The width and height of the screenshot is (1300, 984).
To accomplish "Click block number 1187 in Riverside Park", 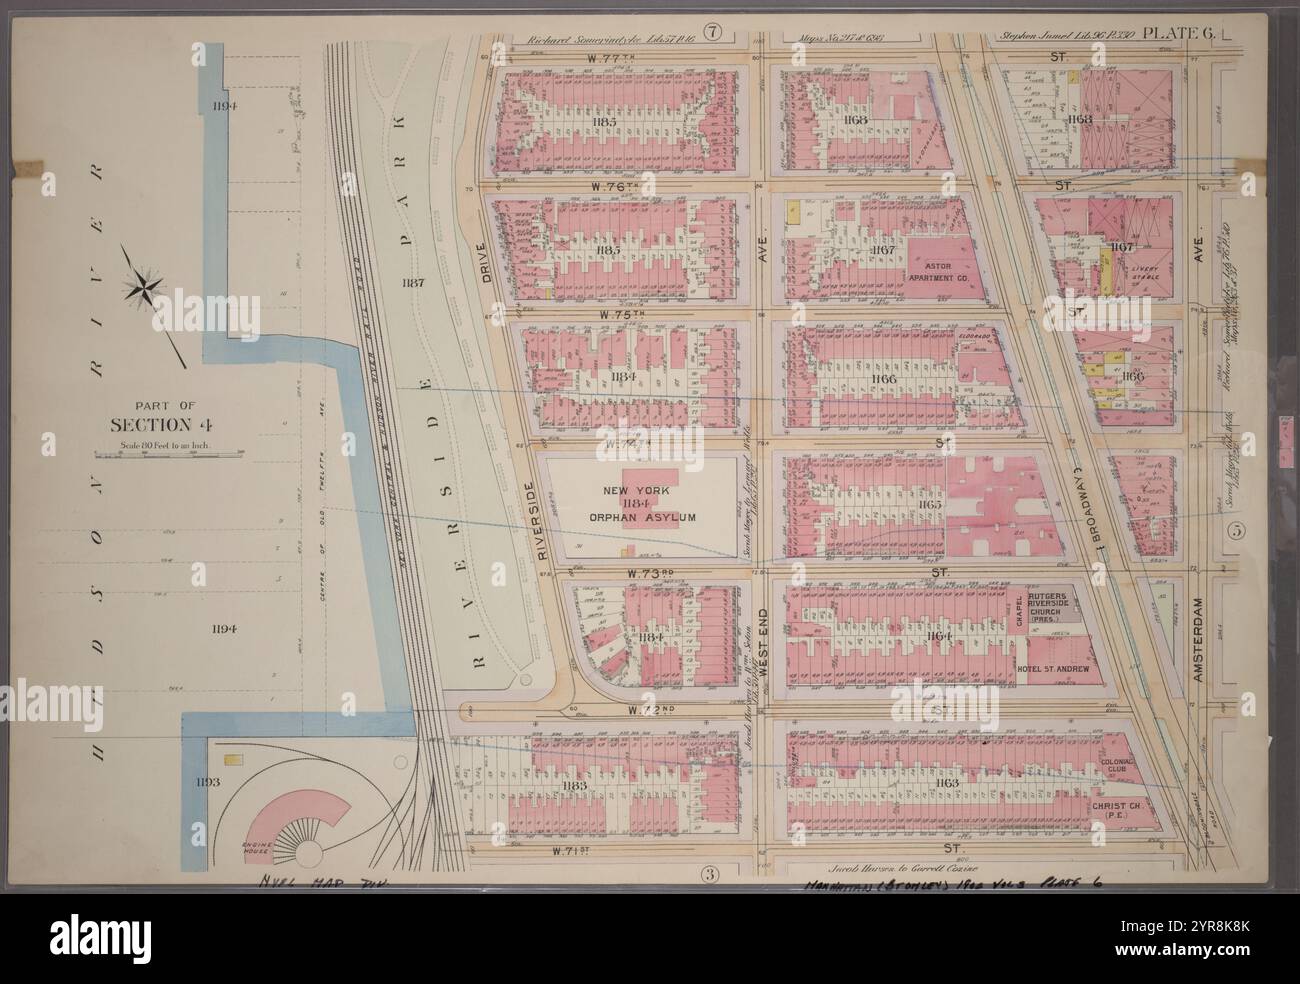I will point(412,282).
